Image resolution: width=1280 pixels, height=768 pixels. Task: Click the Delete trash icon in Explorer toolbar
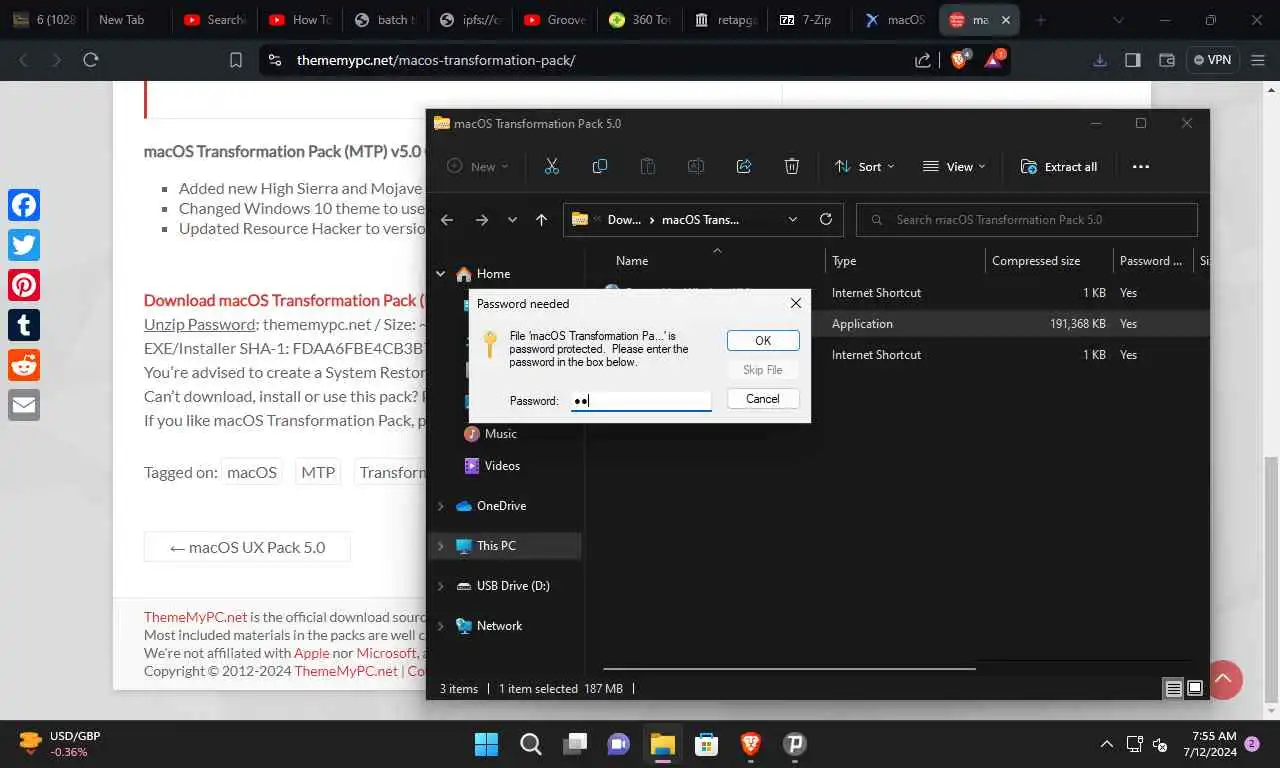tap(791, 167)
